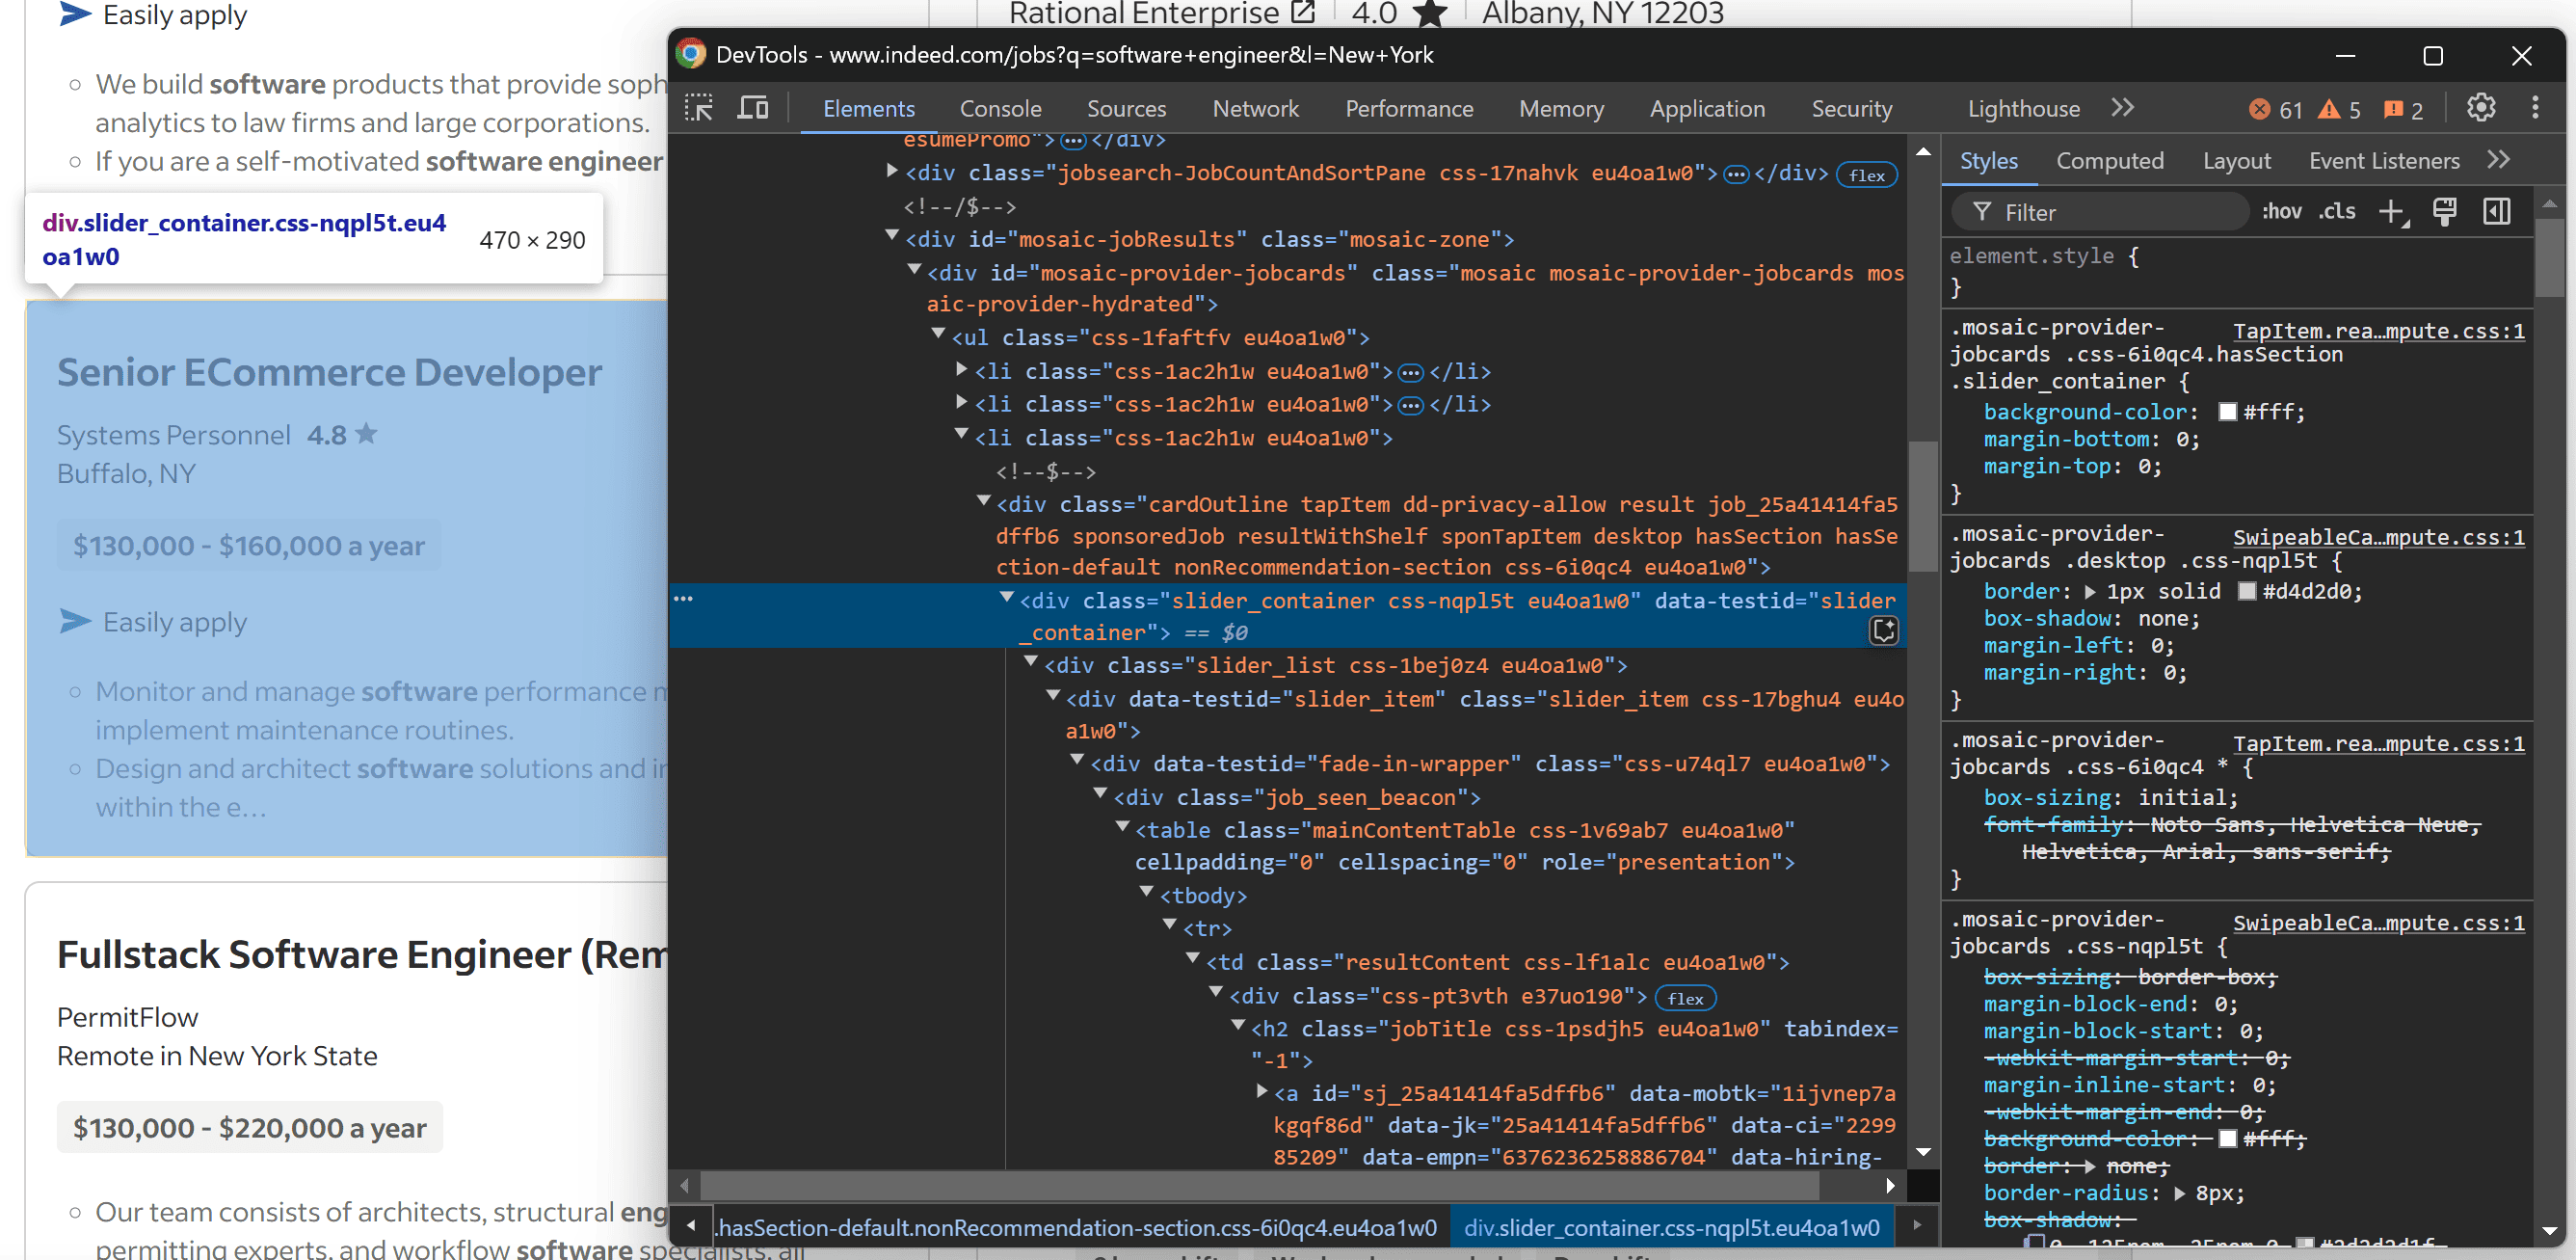Collapse the mainContentTable table node
The height and width of the screenshot is (1260, 2576).
(1122, 827)
